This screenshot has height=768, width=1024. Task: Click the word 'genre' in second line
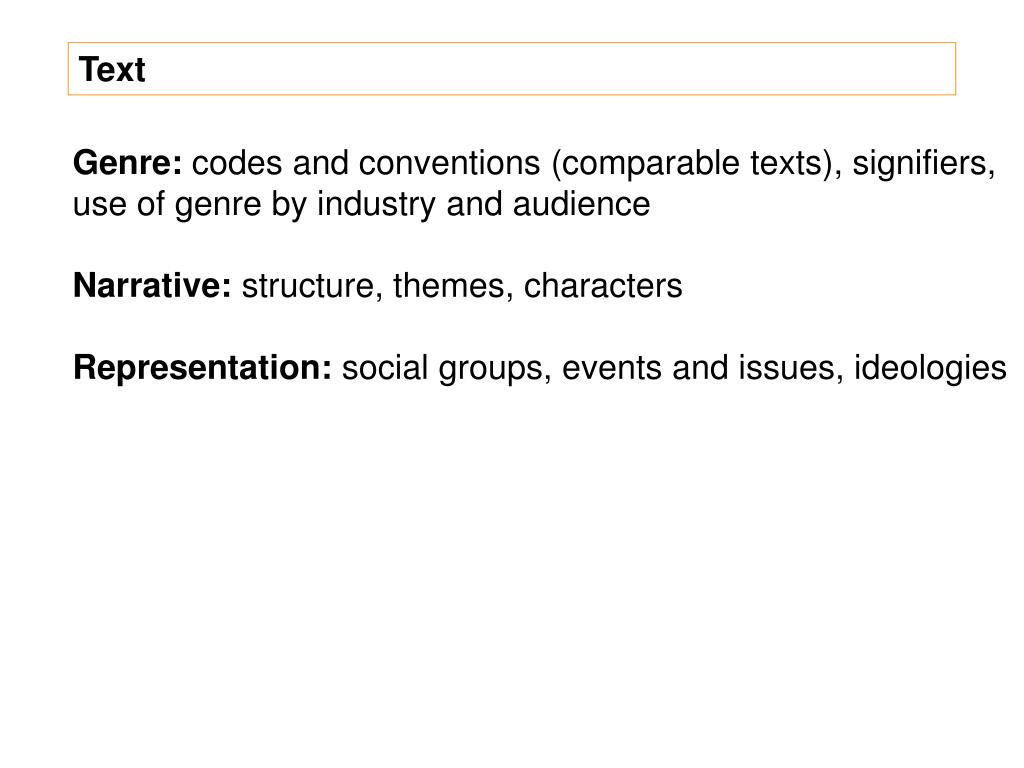[218, 205]
